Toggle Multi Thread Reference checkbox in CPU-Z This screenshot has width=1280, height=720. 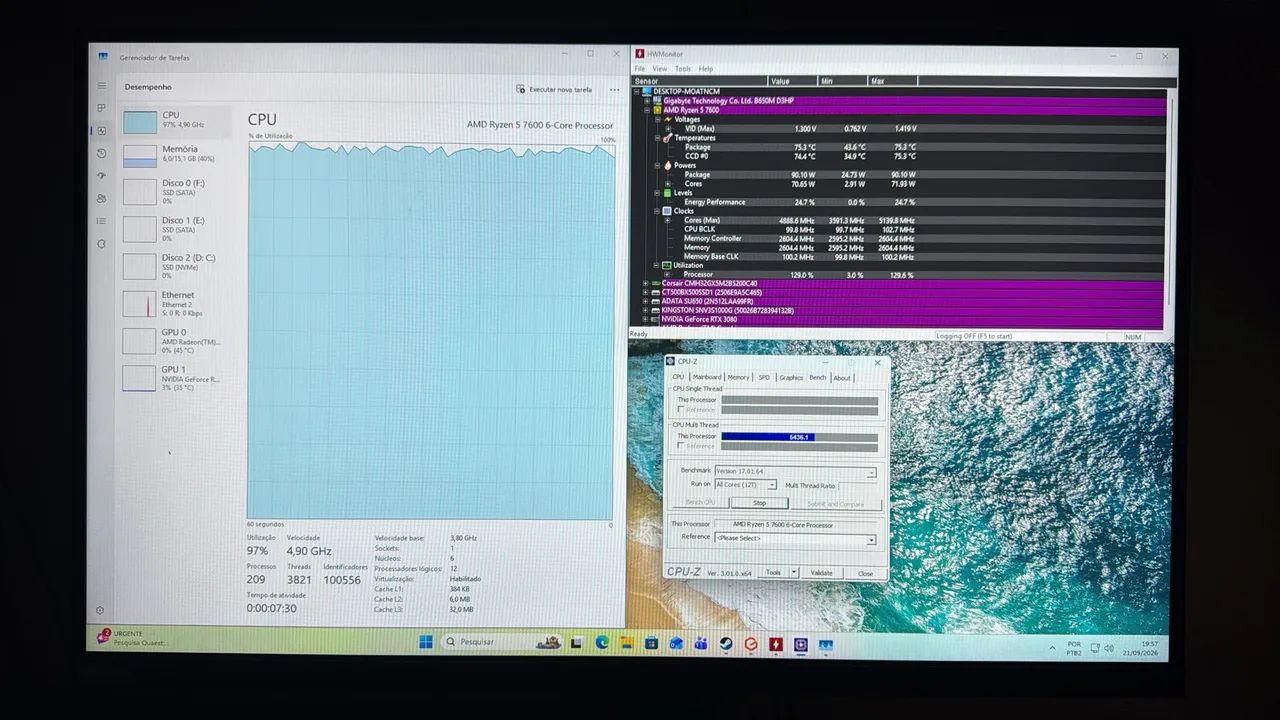click(x=681, y=446)
